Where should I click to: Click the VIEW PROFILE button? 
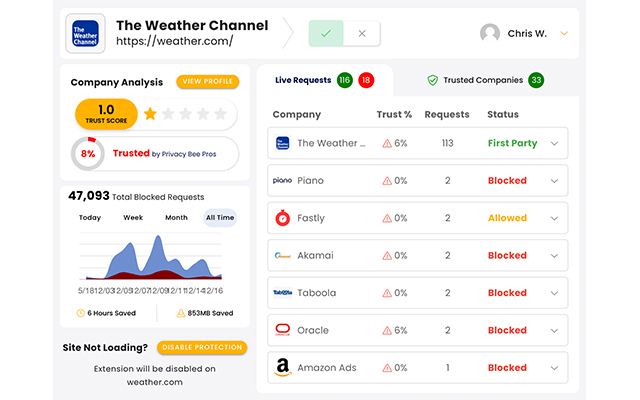pos(208,82)
